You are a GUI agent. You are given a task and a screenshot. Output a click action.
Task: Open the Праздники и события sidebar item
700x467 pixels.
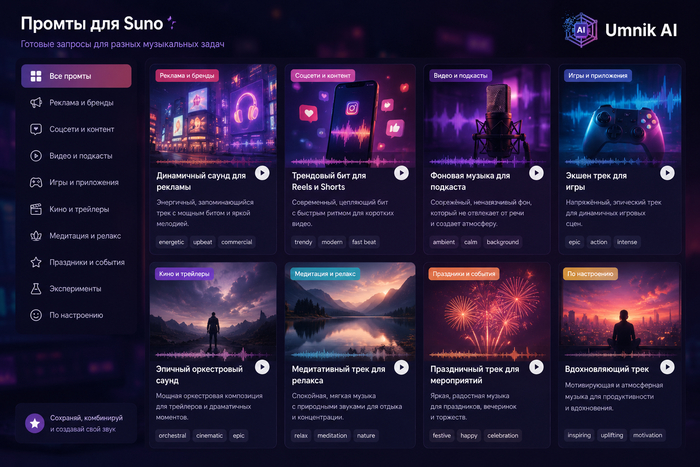(x=76, y=262)
